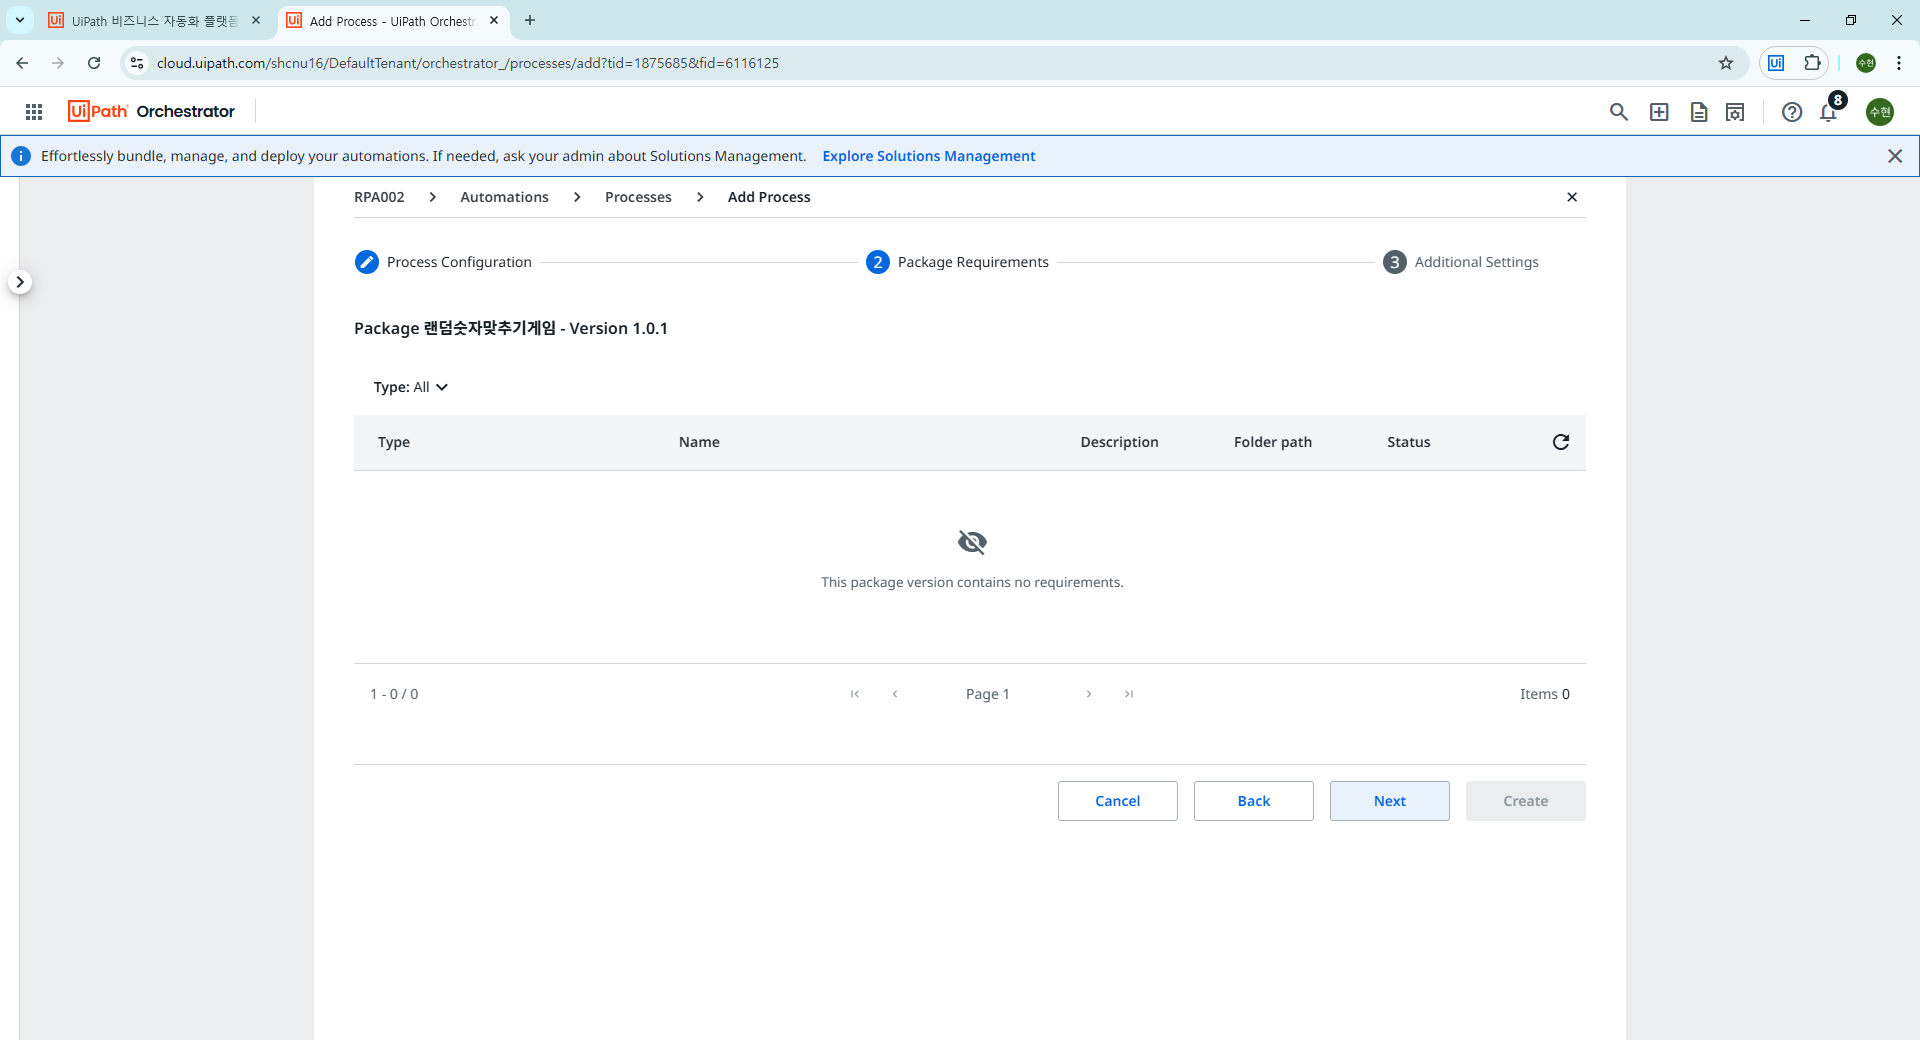Click the Description column header
Image resolution: width=1920 pixels, height=1040 pixels.
(1119, 442)
